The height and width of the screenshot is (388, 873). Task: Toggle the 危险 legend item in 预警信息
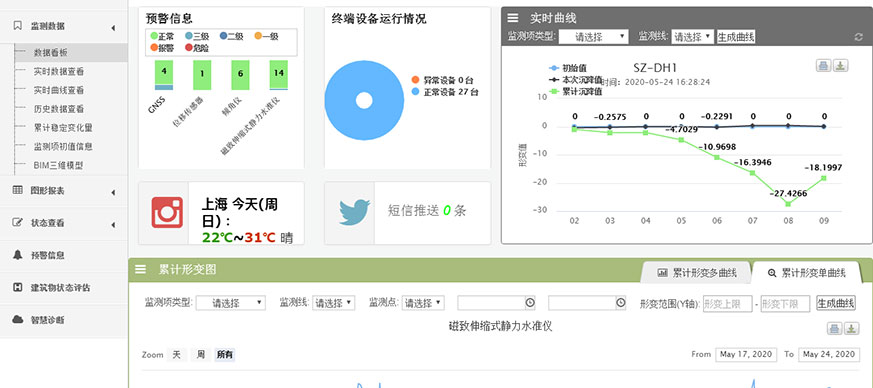click(197, 48)
